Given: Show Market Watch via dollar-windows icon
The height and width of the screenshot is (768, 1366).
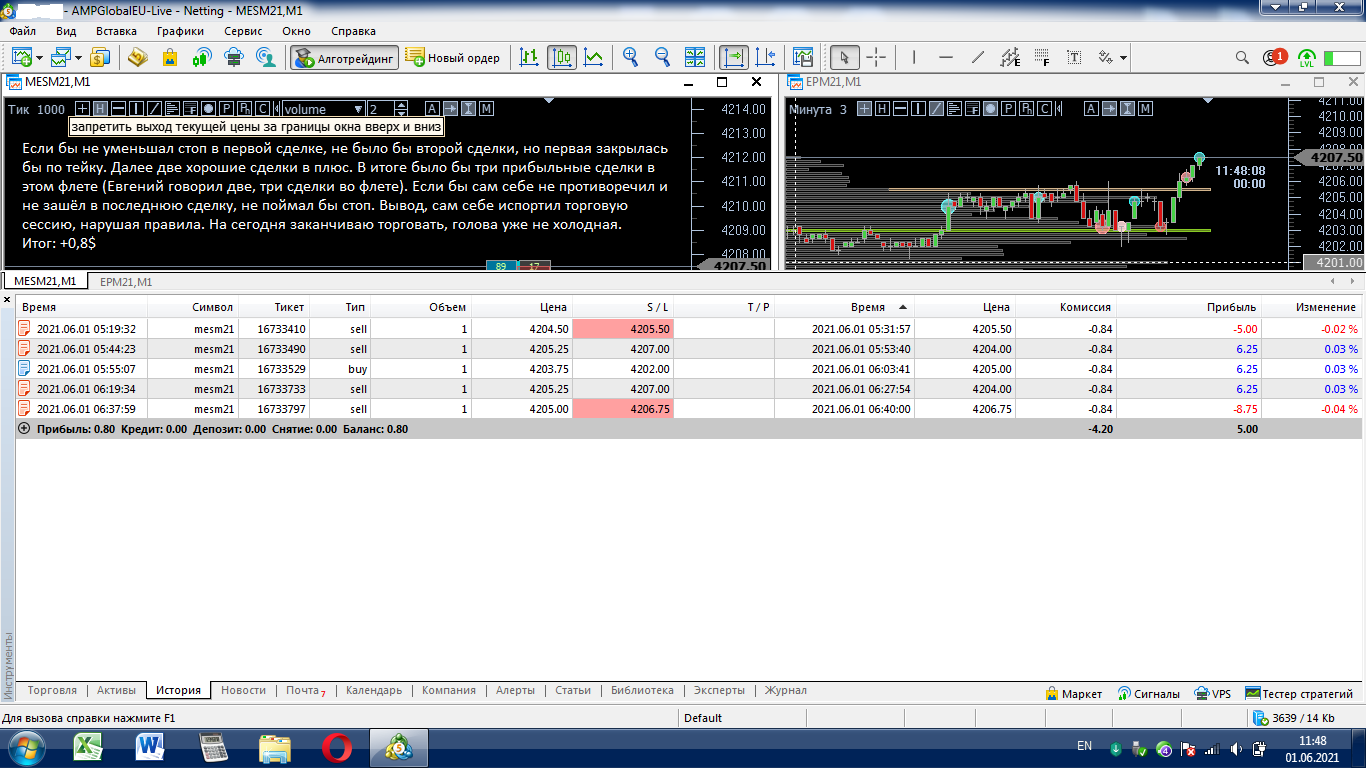Looking at the screenshot, I should coord(100,57).
